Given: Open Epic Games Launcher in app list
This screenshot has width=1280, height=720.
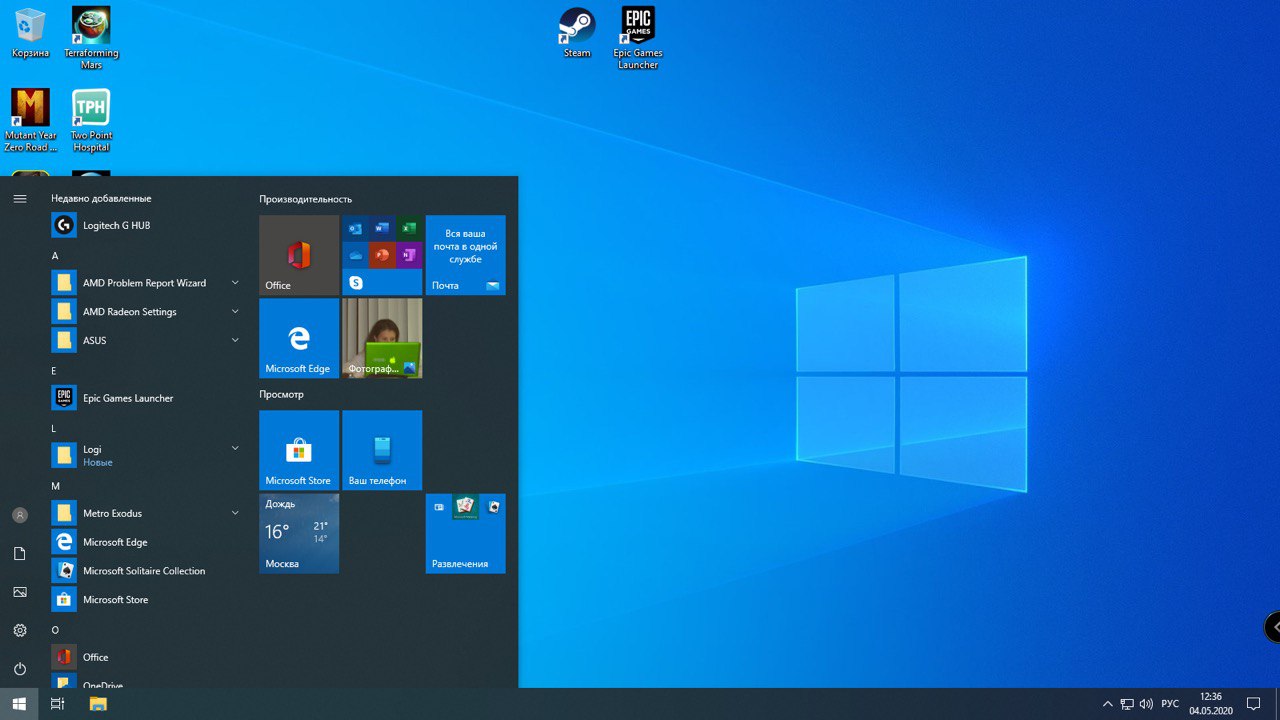Looking at the screenshot, I should [147, 398].
